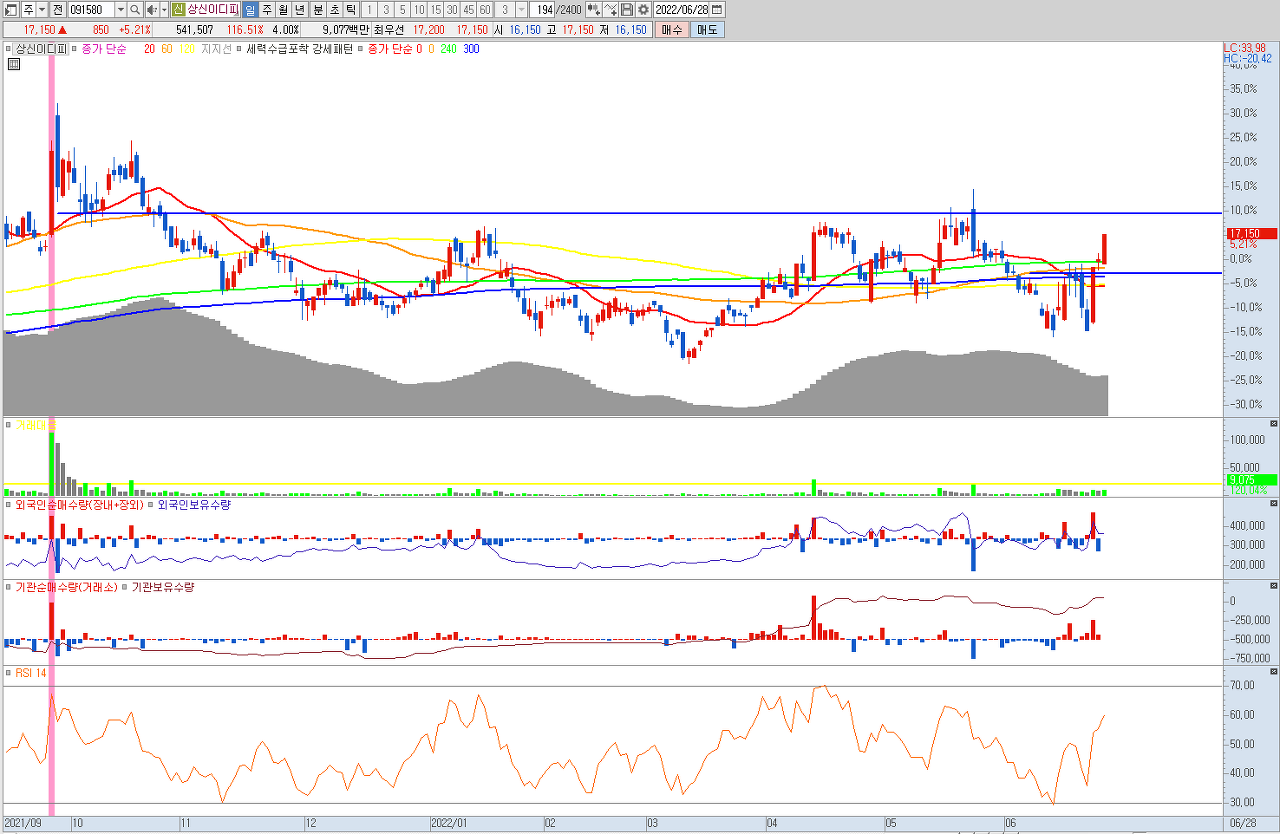This screenshot has height=834, width=1280.
Task: Open the tick interval dropdown after 3
Action: 521,10
